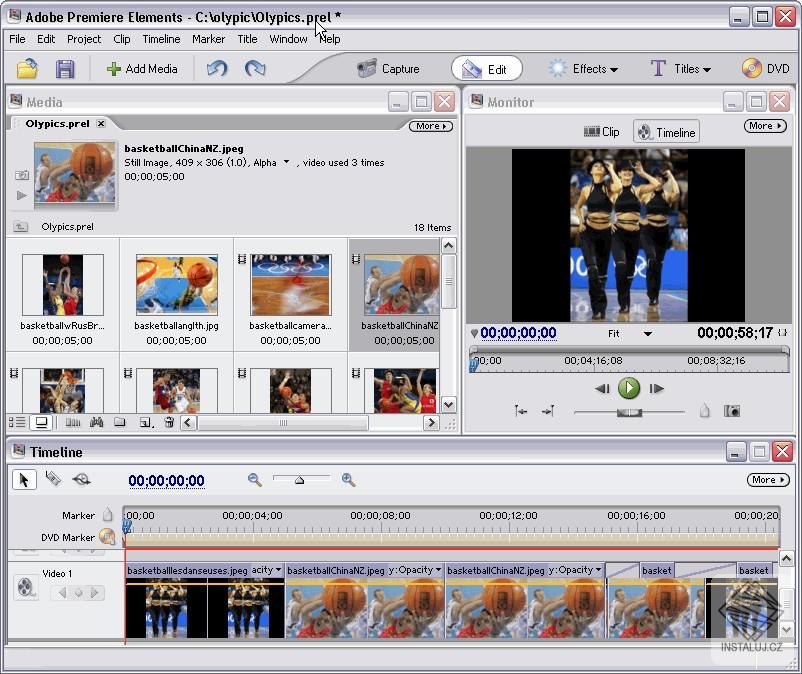802x674 pixels.
Task: Select the Time Stretch tool in Timeline
Action: click(83, 479)
